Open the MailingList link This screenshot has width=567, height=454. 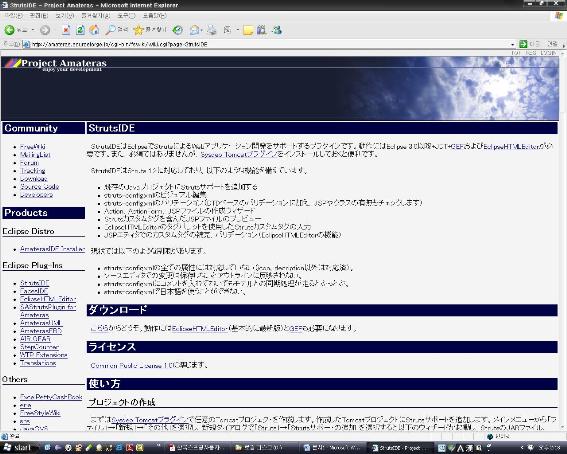35,155
